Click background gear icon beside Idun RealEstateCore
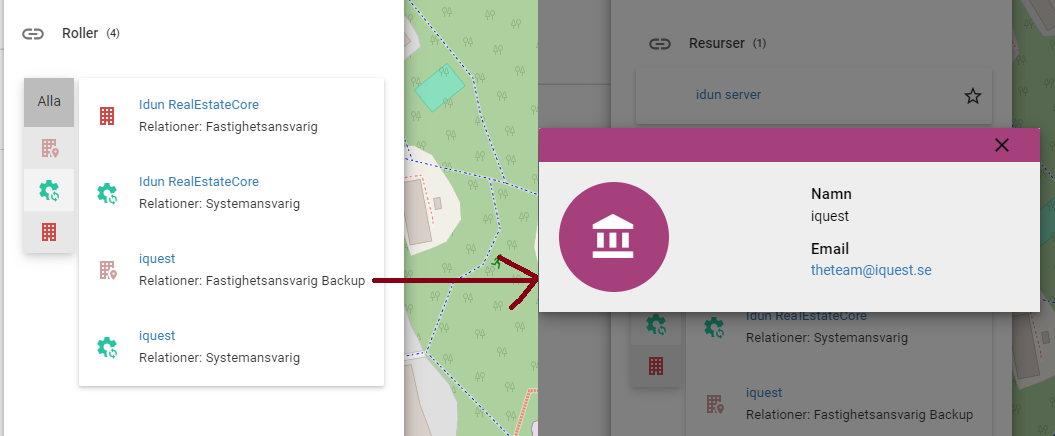 (714, 328)
